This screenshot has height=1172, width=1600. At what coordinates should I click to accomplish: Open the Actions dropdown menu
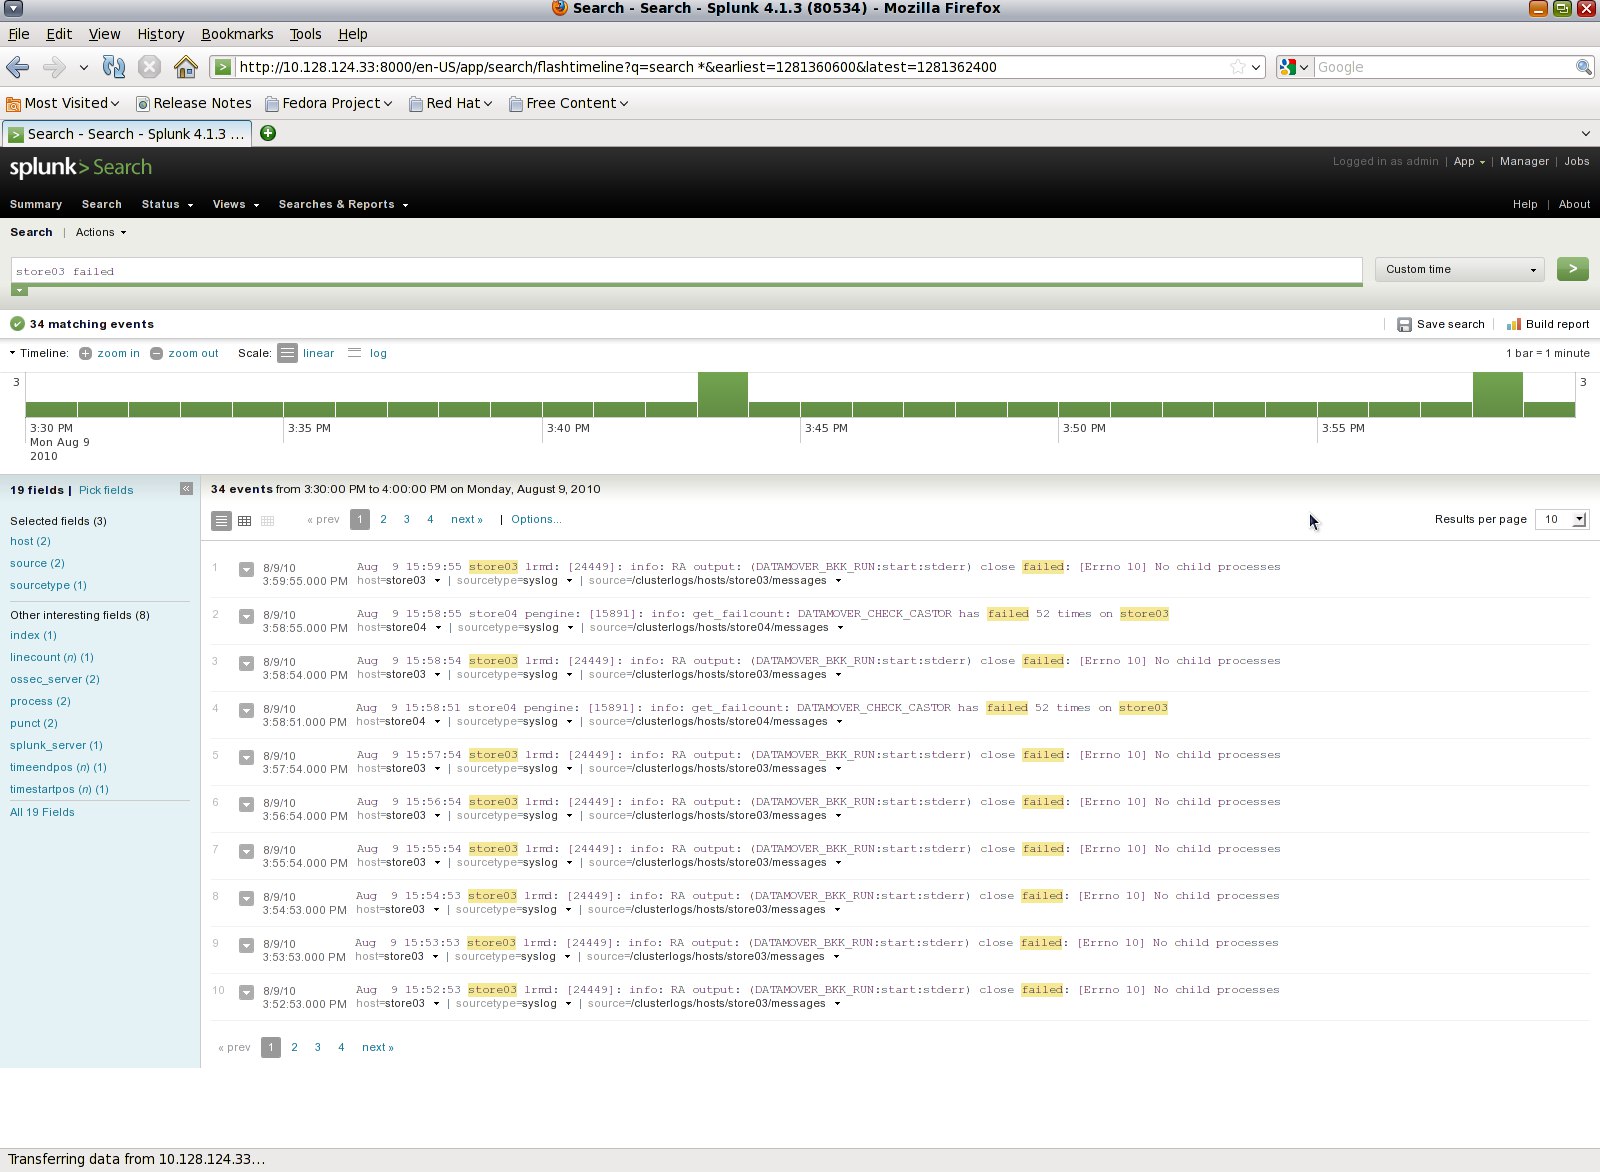coord(101,232)
